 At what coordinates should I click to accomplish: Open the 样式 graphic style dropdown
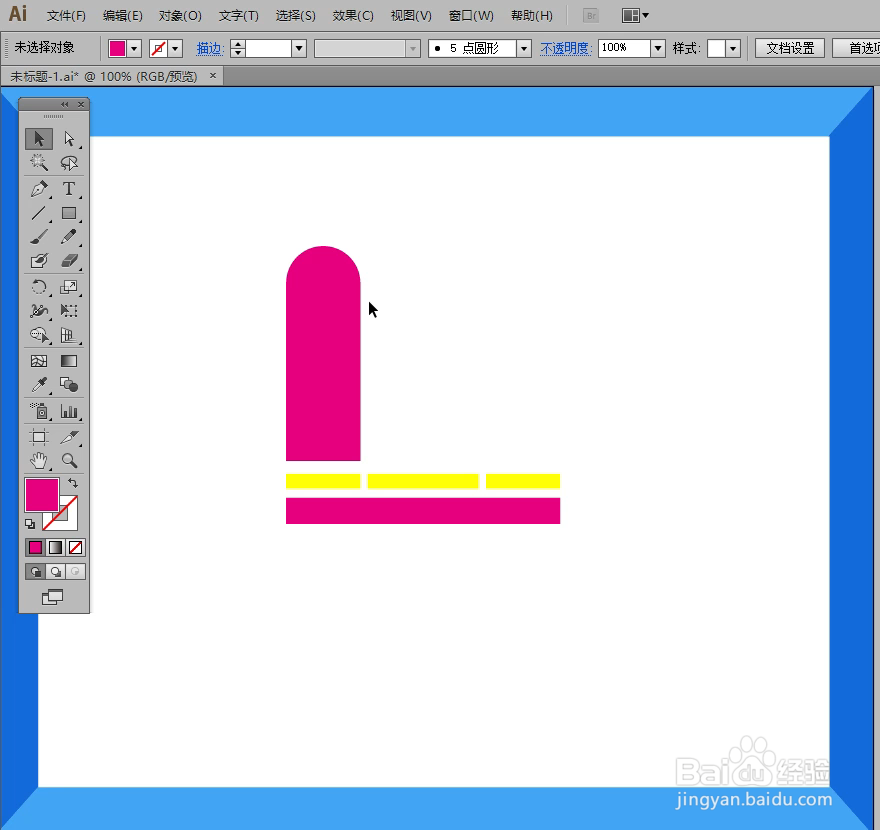pos(733,49)
